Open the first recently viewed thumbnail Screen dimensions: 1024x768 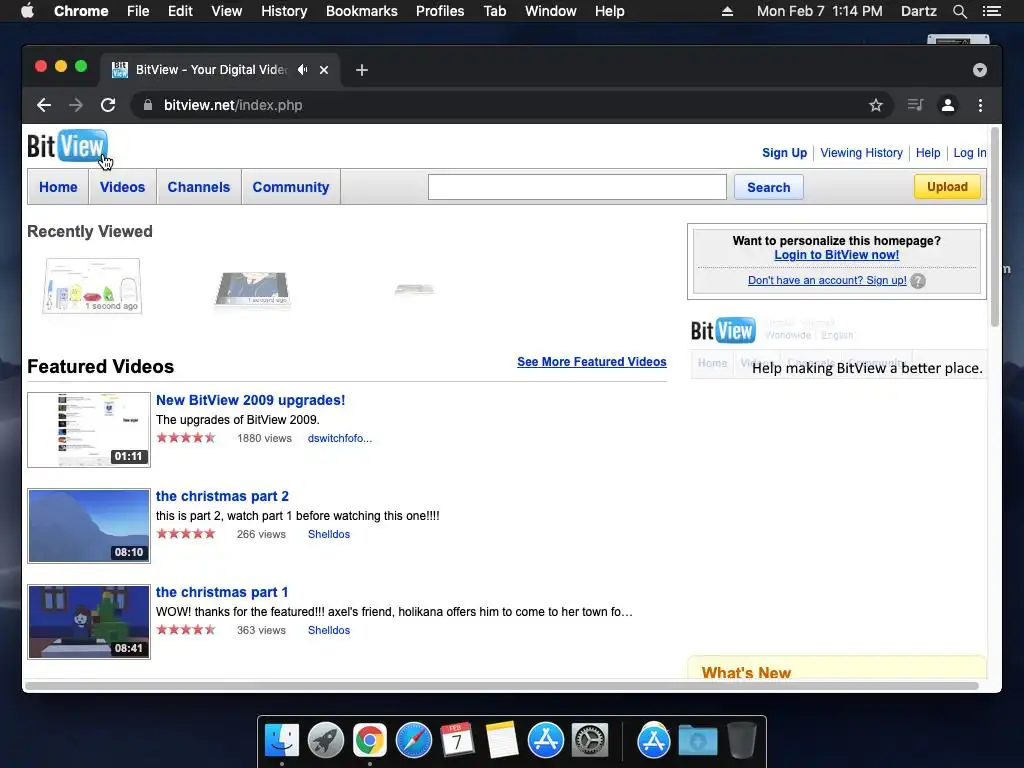pyautogui.click(x=92, y=286)
